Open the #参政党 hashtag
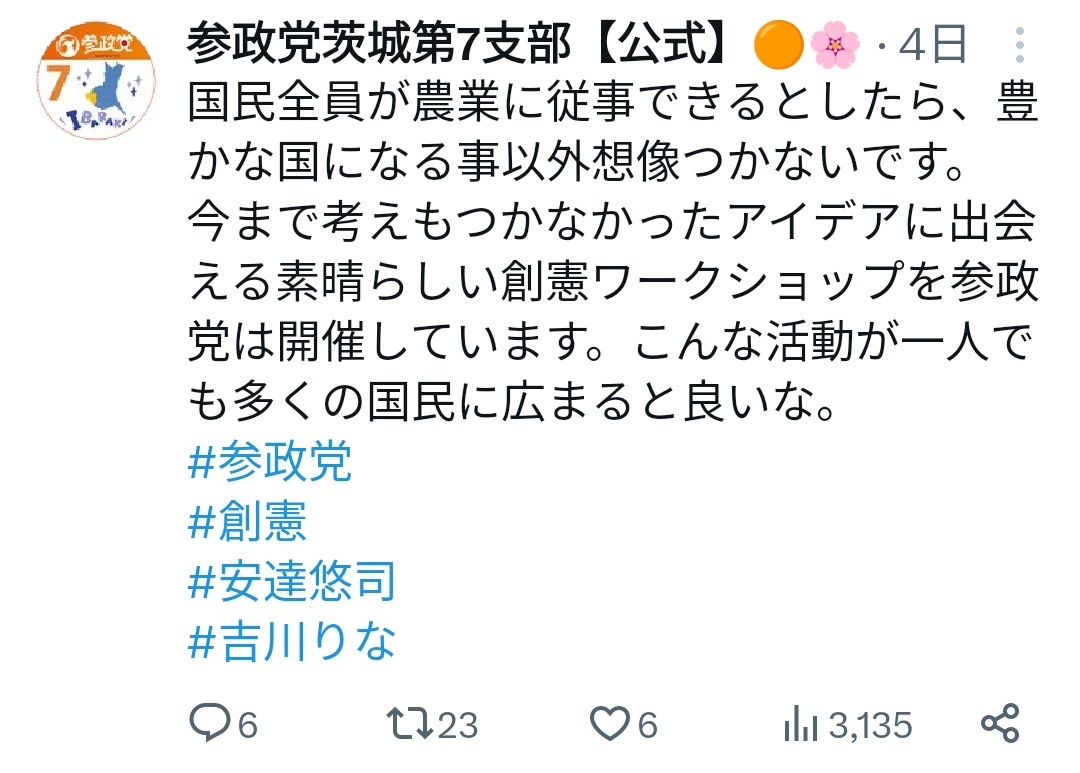The width and height of the screenshot is (1080, 773). click(270, 461)
